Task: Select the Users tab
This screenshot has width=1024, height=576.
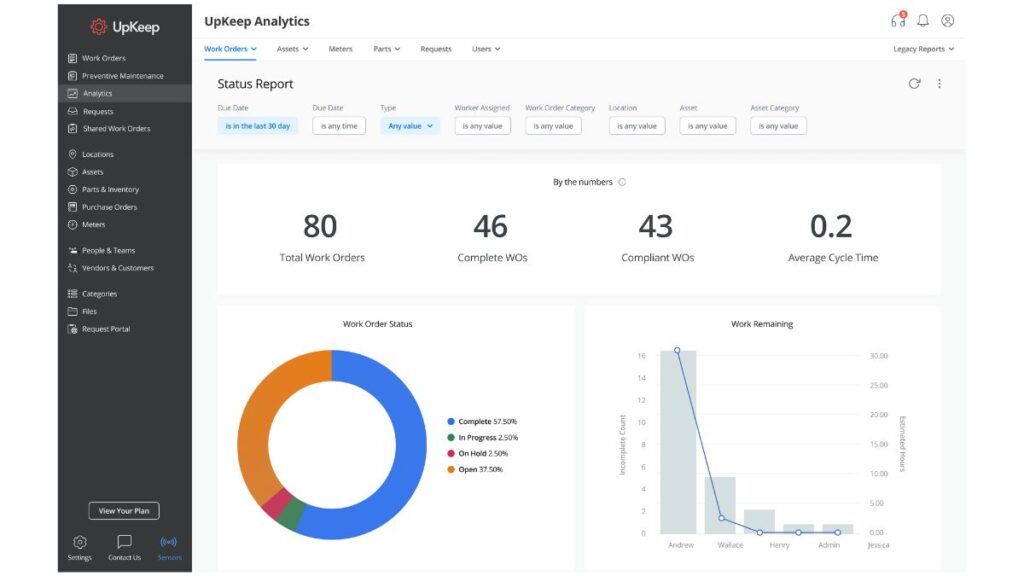Action: pos(485,48)
